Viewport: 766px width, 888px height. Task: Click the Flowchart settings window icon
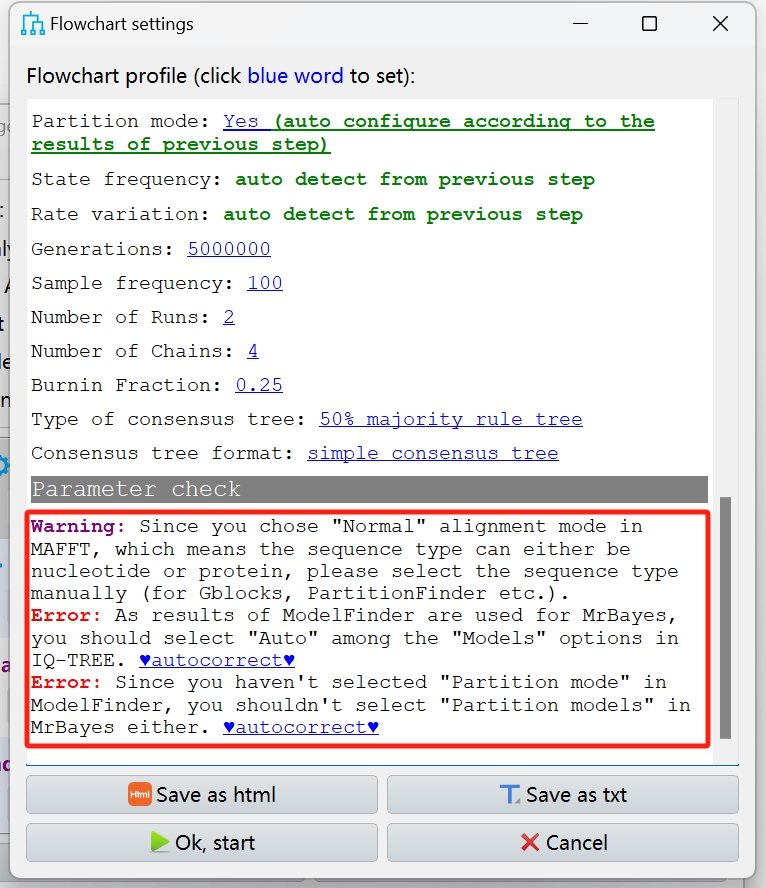click(x=33, y=24)
